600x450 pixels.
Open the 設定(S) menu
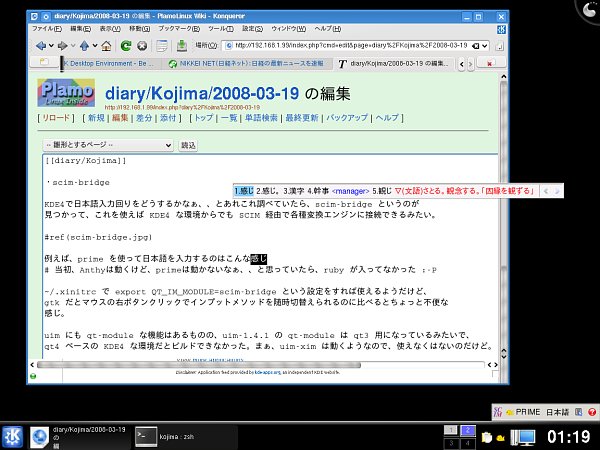[253, 29]
